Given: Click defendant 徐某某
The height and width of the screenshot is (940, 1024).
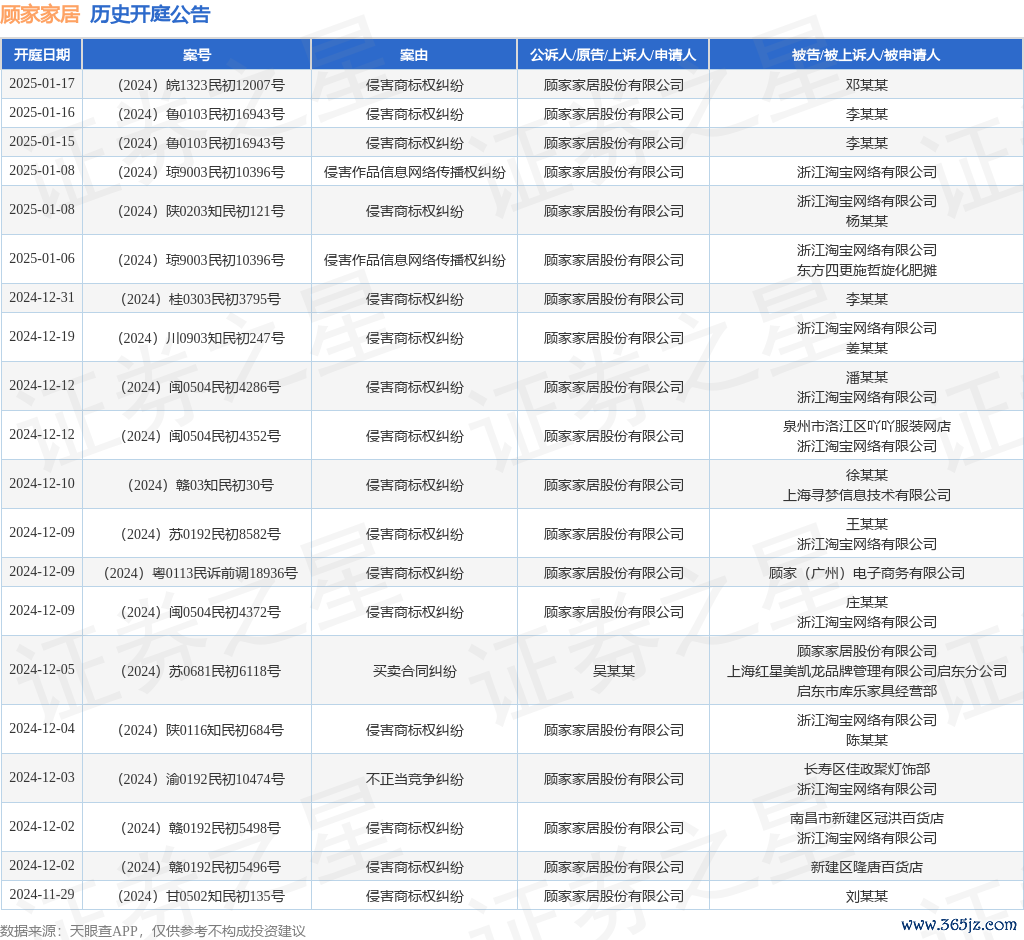Looking at the screenshot, I should point(867,475).
